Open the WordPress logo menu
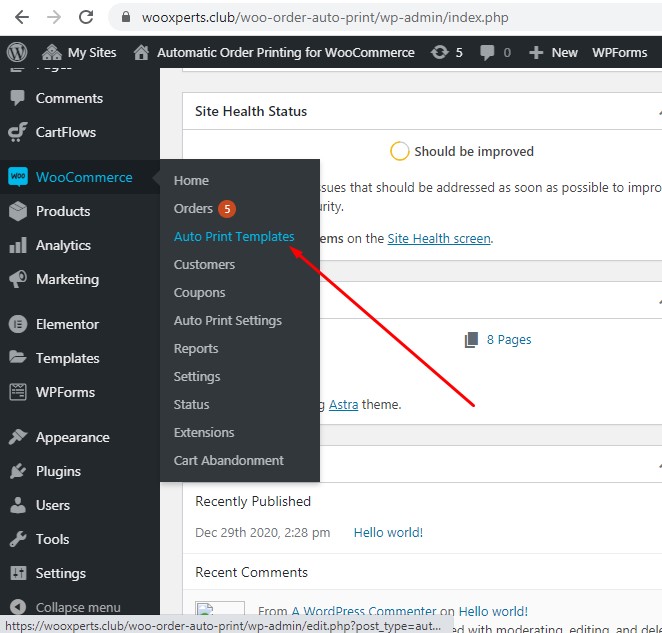662x633 pixels. point(17,52)
